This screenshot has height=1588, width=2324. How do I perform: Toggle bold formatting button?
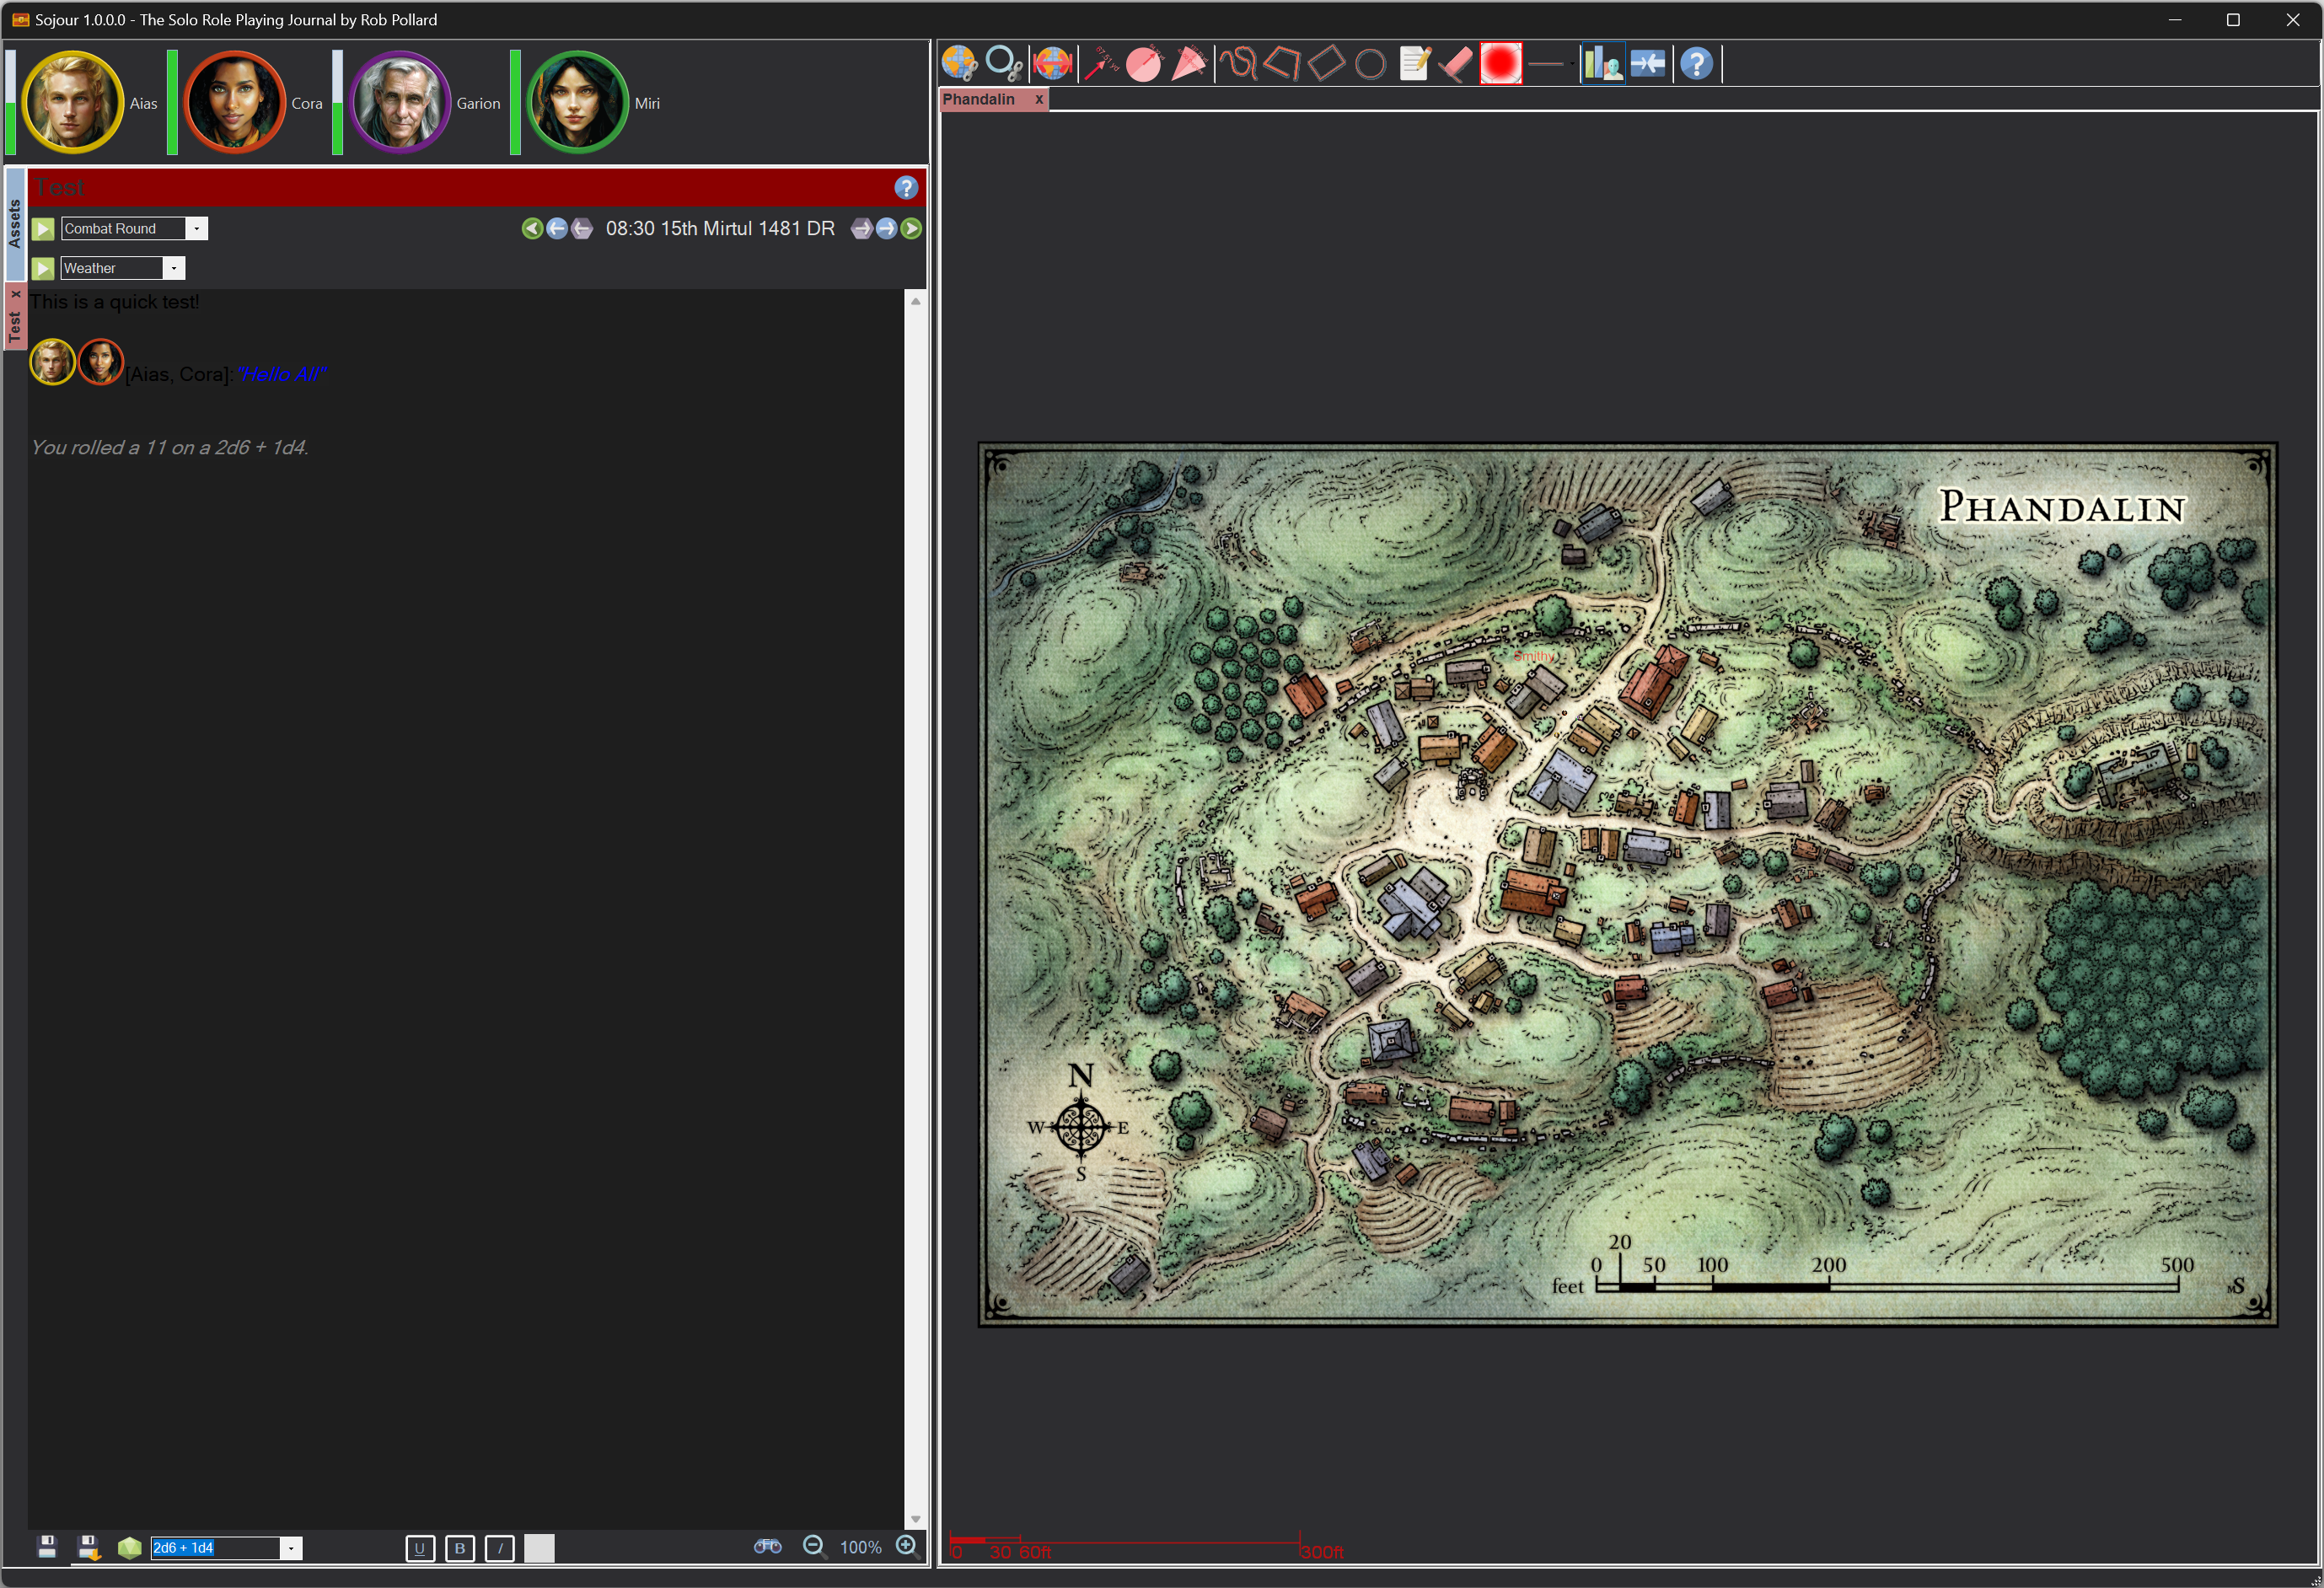click(459, 1548)
